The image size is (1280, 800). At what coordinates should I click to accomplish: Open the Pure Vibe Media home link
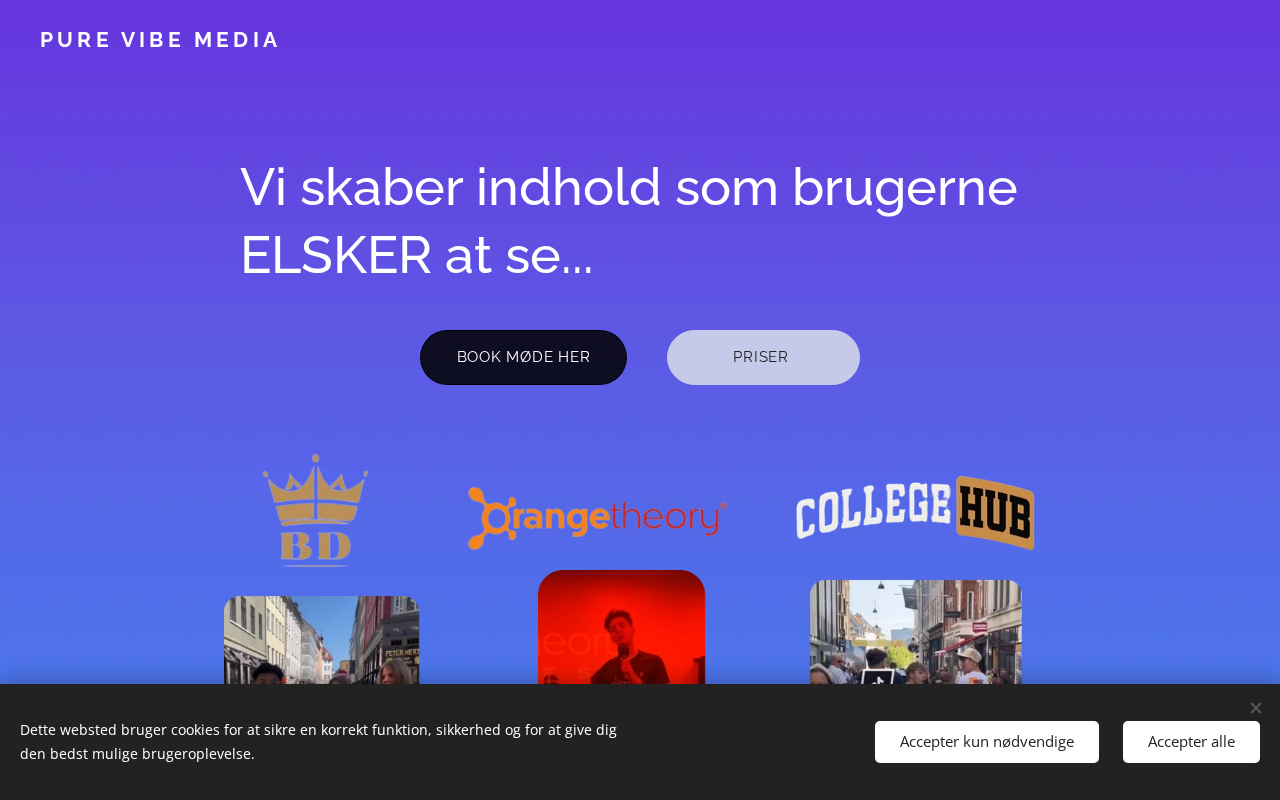coord(160,40)
